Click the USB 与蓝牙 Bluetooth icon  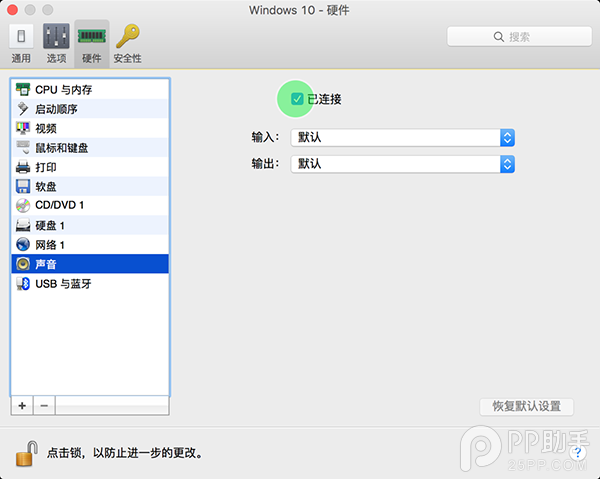[x=23, y=283]
